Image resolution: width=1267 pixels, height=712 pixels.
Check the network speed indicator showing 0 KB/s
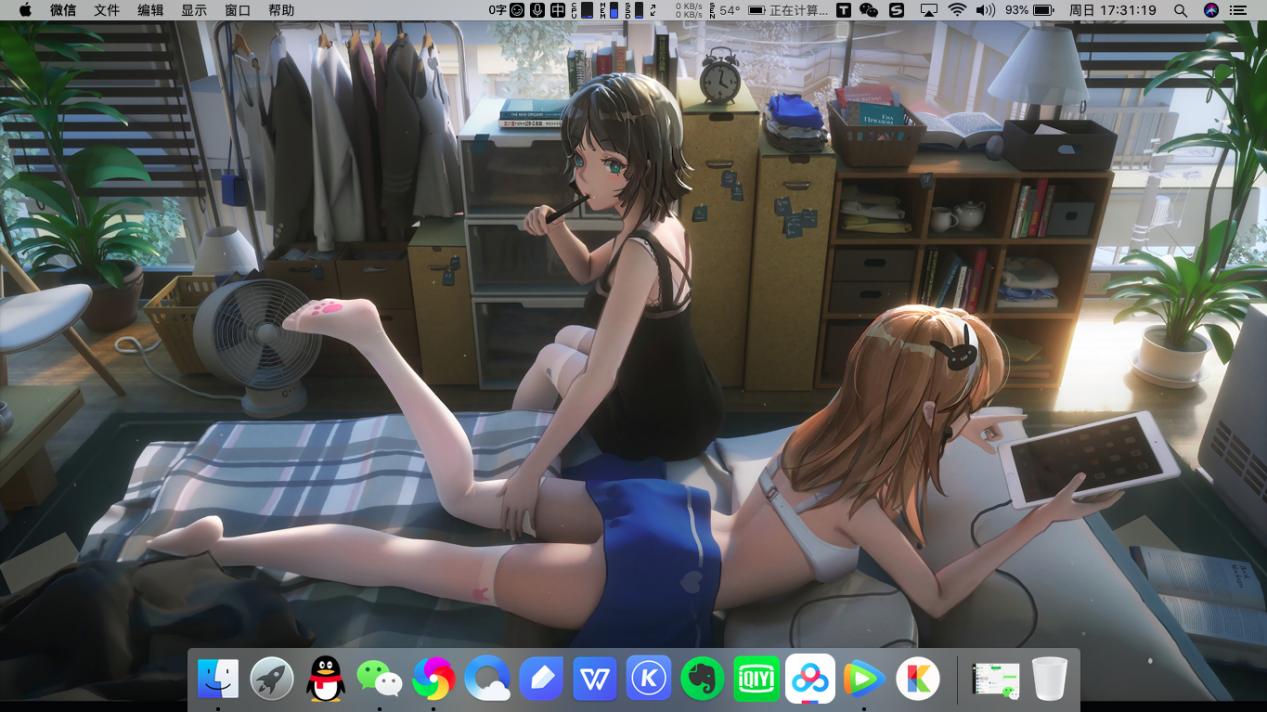pos(690,10)
